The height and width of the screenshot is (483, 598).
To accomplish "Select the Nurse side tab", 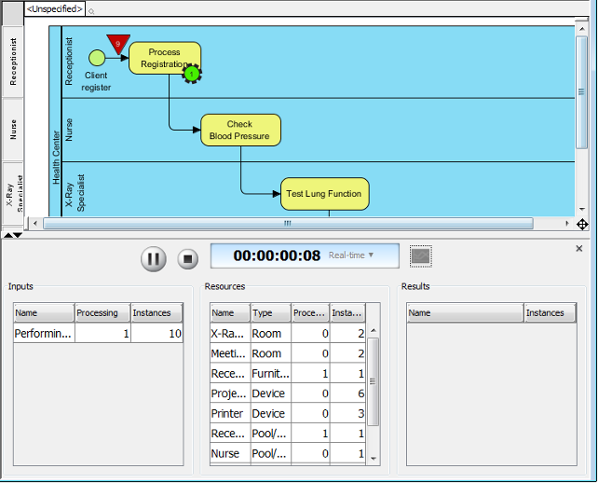I will [13, 129].
